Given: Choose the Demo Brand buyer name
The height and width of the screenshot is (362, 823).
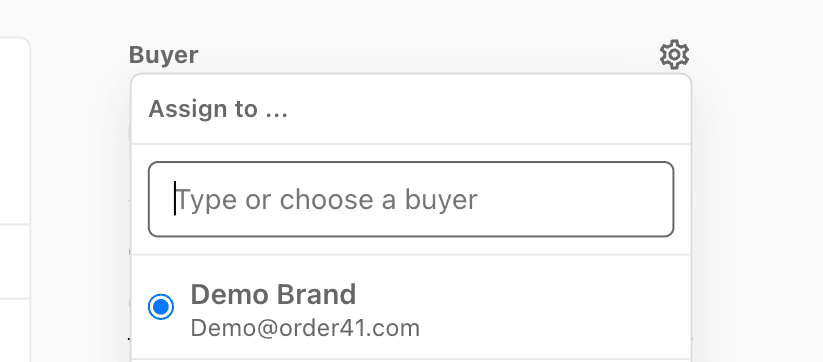Looking at the screenshot, I should pos(273,294).
